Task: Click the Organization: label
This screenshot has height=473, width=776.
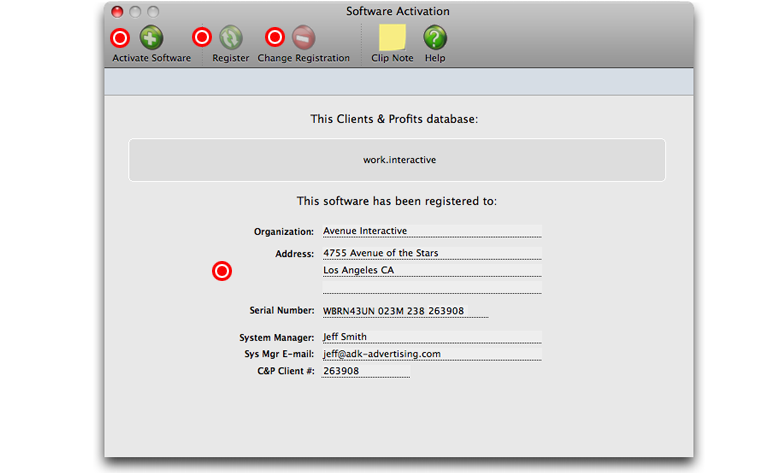Action: [284, 232]
